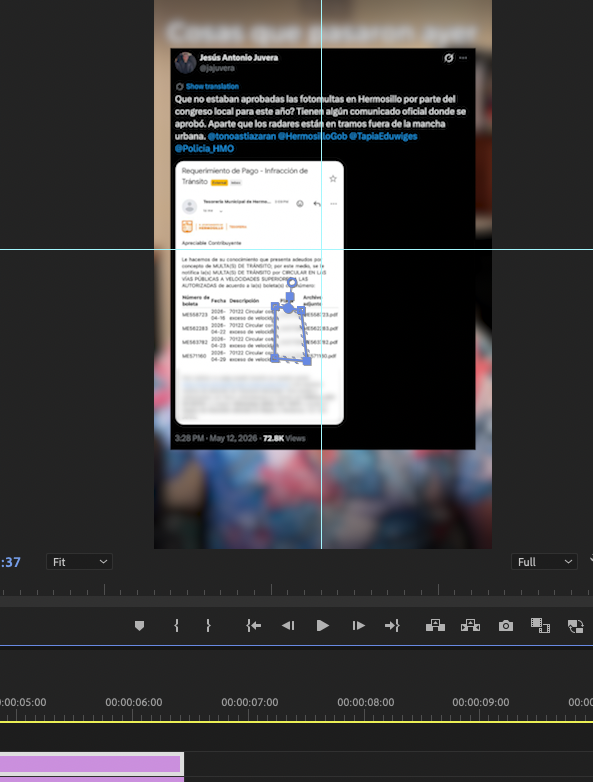Step back one frame
This screenshot has height=782, width=593.
(x=288, y=625)
